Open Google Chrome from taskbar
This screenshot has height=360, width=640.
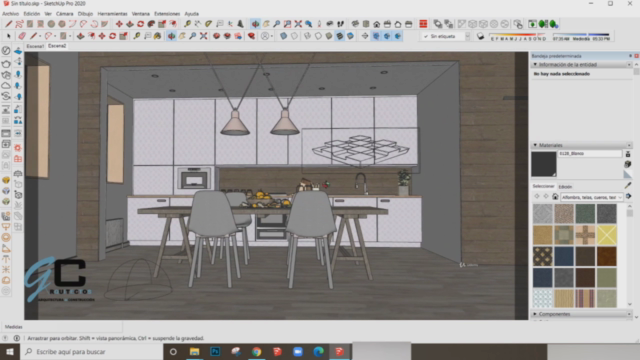[x=256, y=351]
